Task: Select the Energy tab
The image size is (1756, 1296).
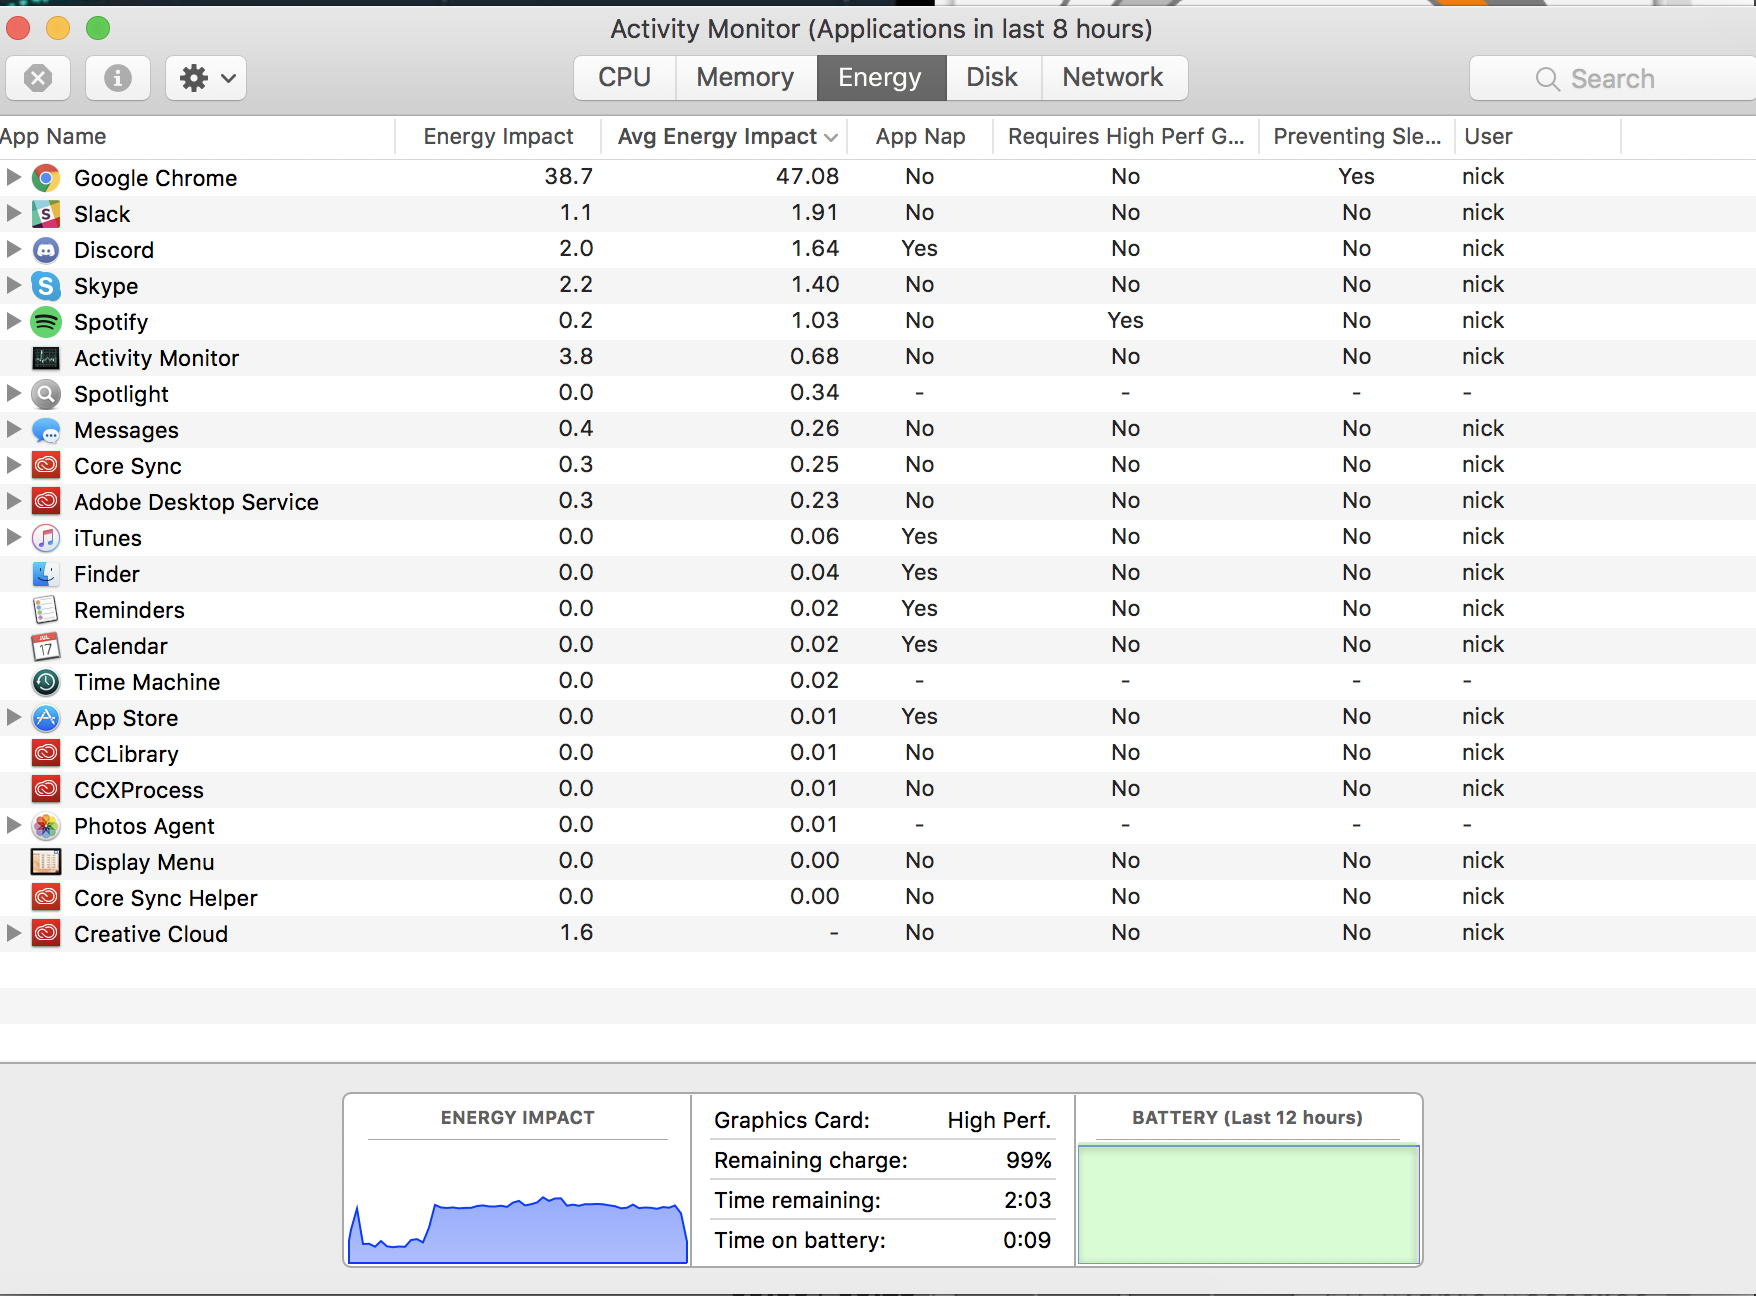Action: pyautogui.click(x=880, y=78)
